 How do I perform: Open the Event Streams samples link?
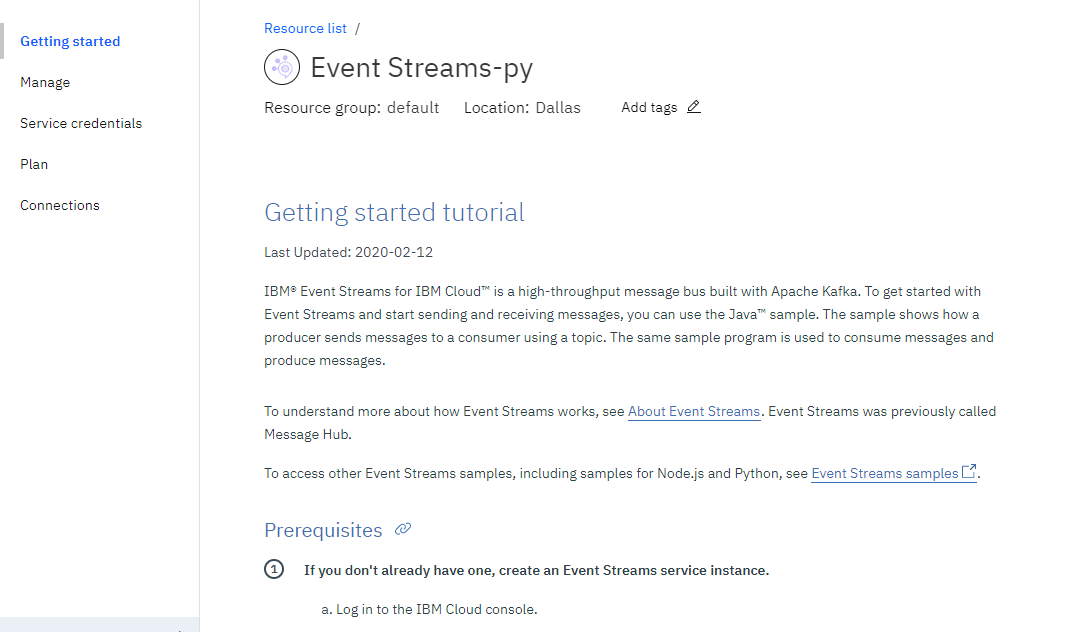[x=884, y=473]
